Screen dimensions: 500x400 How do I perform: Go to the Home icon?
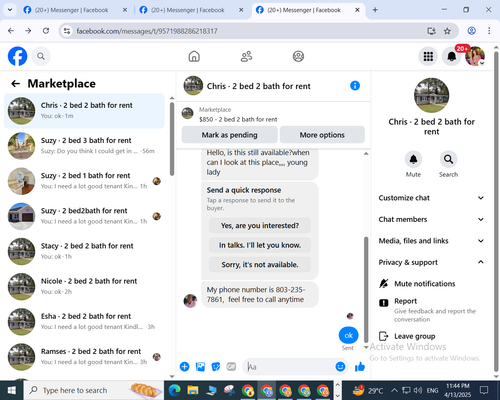coord(194,56)
